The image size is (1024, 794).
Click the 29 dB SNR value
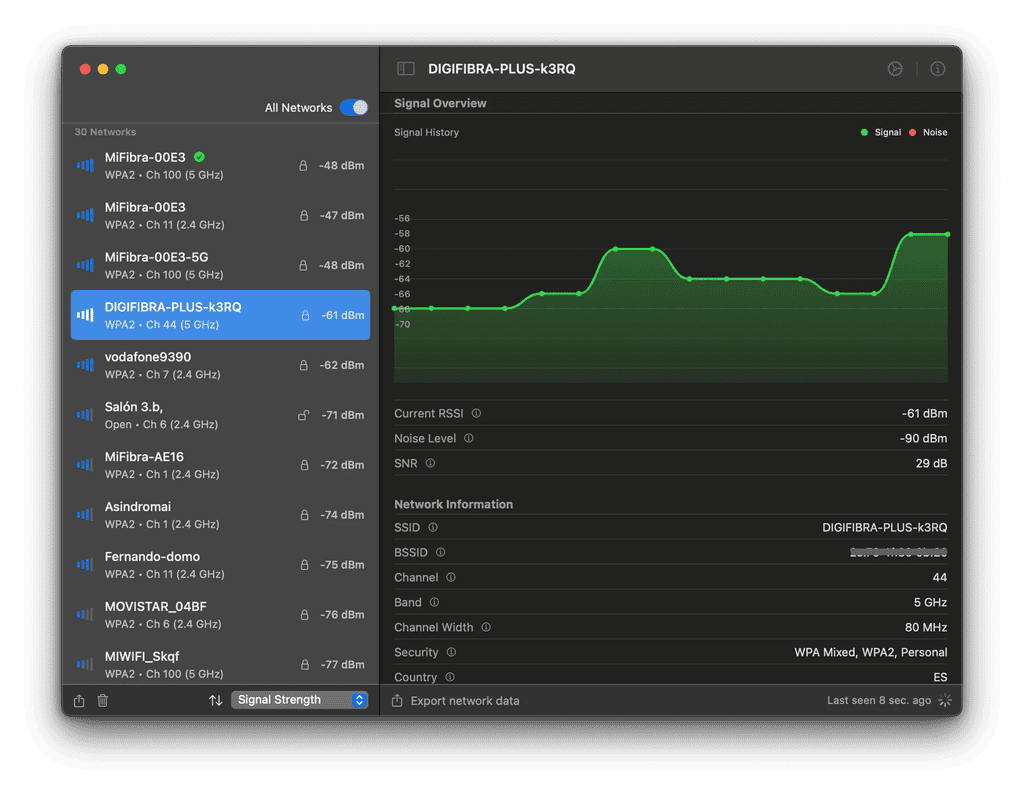tap(931, 463)
